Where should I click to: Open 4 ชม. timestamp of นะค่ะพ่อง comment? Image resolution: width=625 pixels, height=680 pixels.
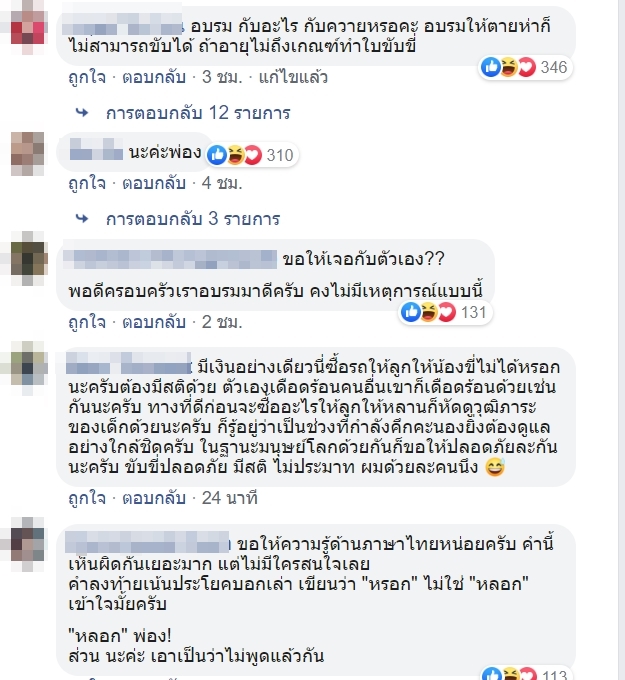222,183
